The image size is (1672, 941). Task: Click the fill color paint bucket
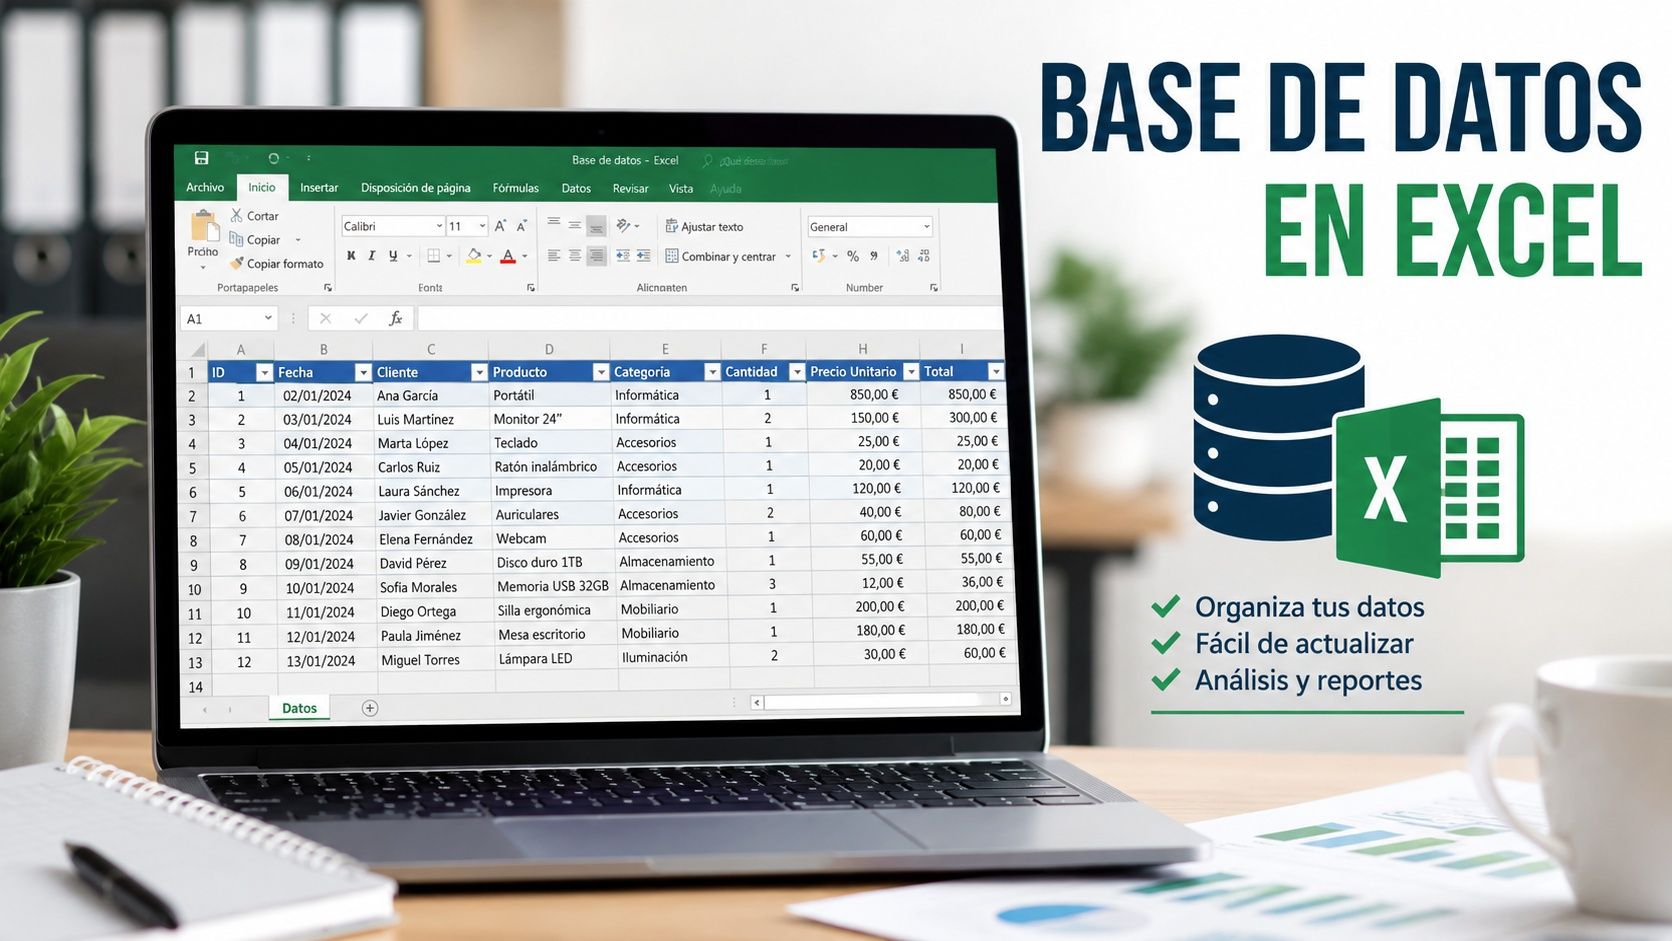[x=474, y=256]
